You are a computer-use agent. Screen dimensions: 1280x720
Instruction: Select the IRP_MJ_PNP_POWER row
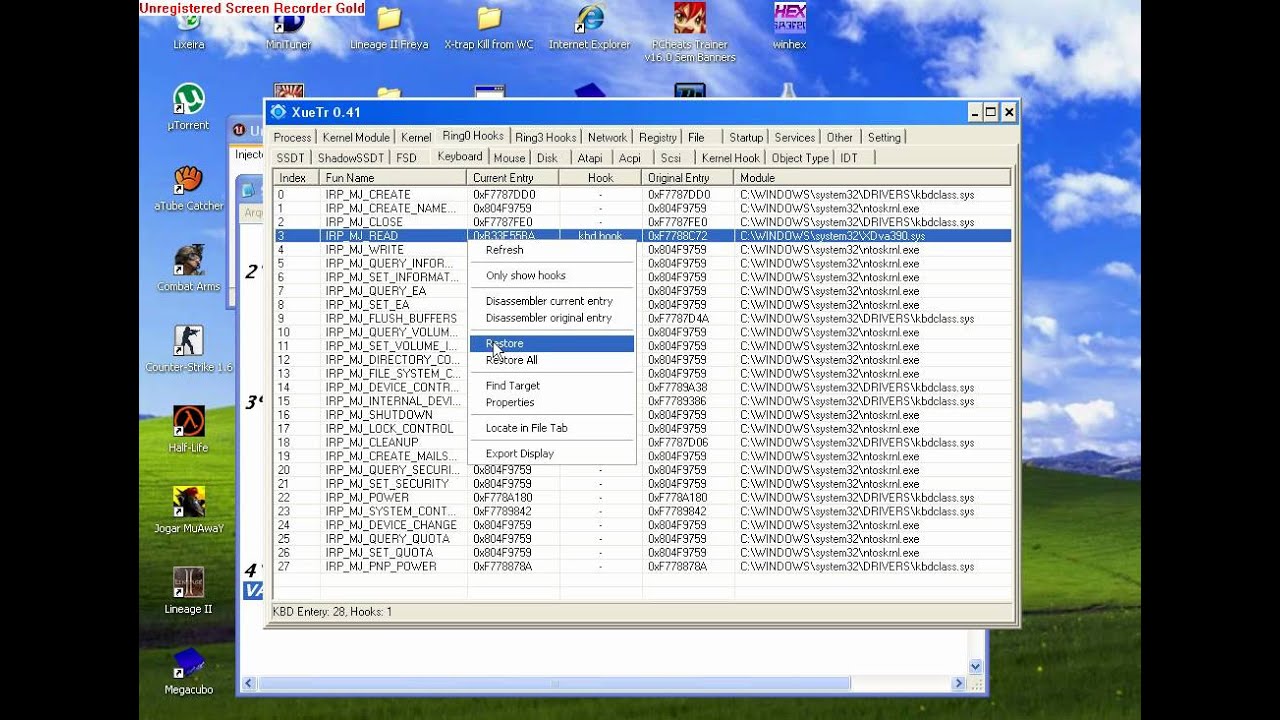coord(642,567)
